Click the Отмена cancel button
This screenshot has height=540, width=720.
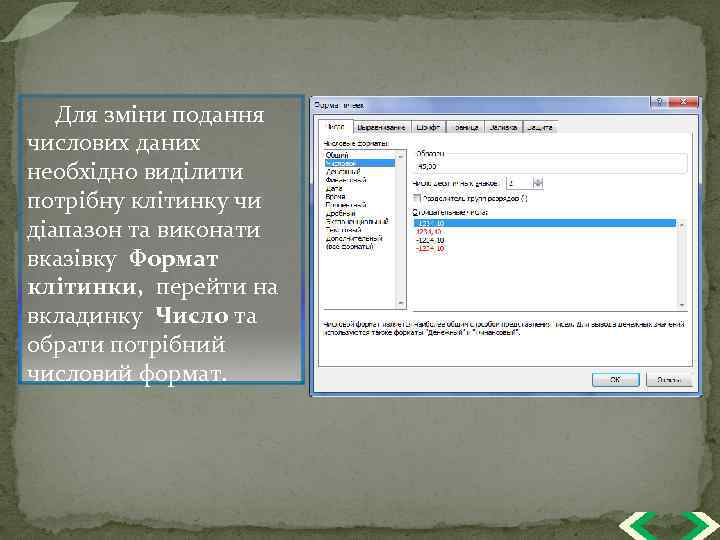click(669, 380)
